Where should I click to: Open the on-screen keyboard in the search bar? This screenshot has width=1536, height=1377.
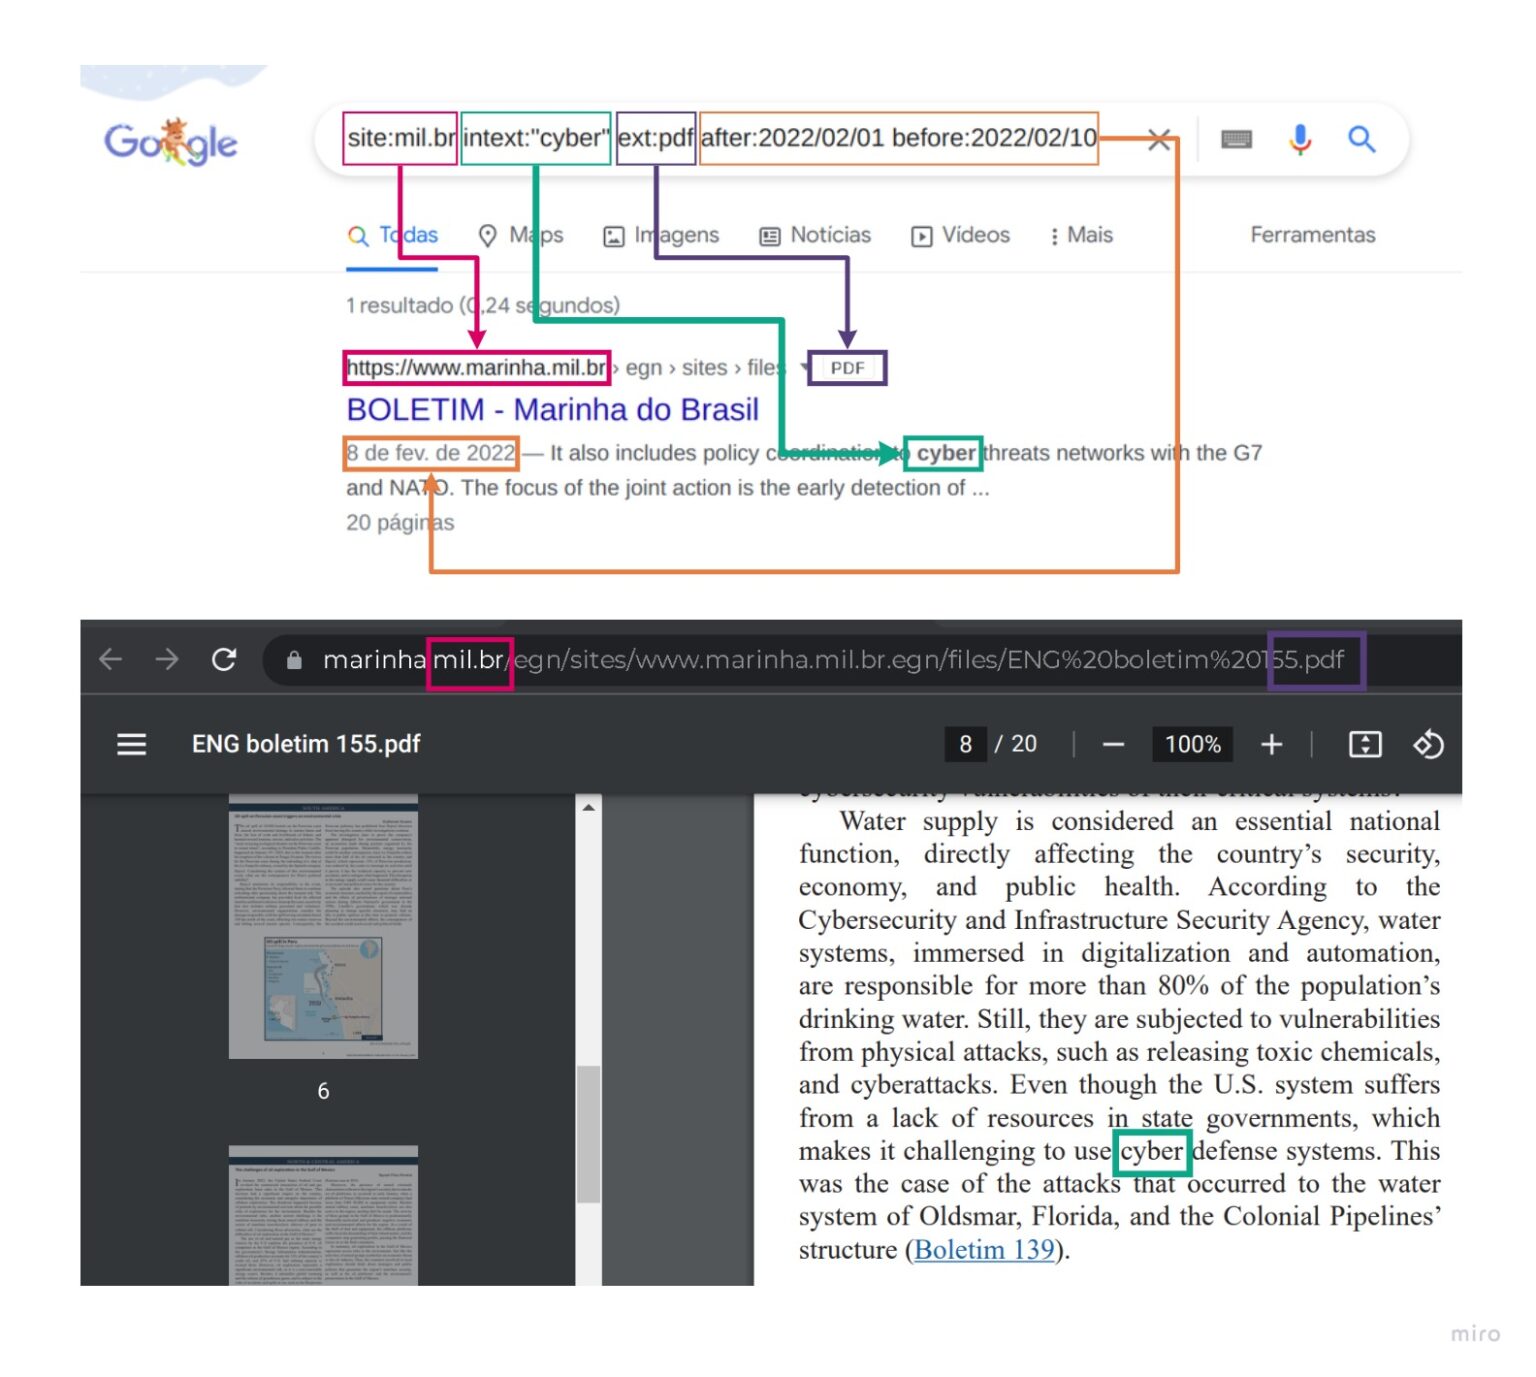(1237, 139)
